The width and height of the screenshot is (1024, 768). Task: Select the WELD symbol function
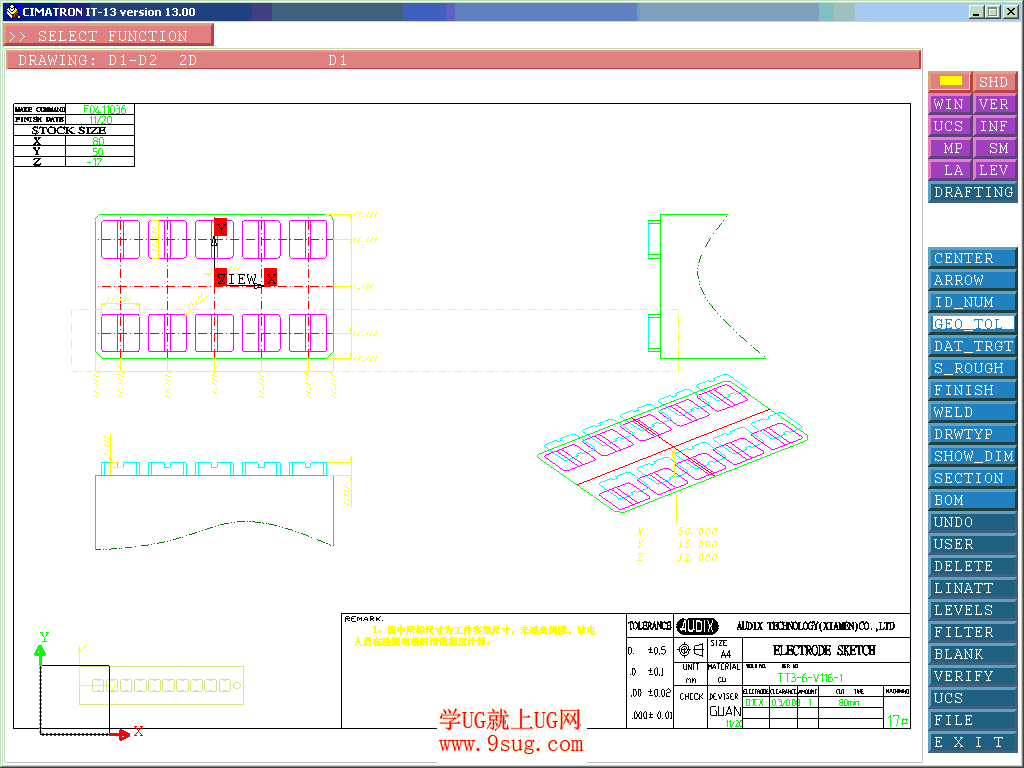pos(973,412)
